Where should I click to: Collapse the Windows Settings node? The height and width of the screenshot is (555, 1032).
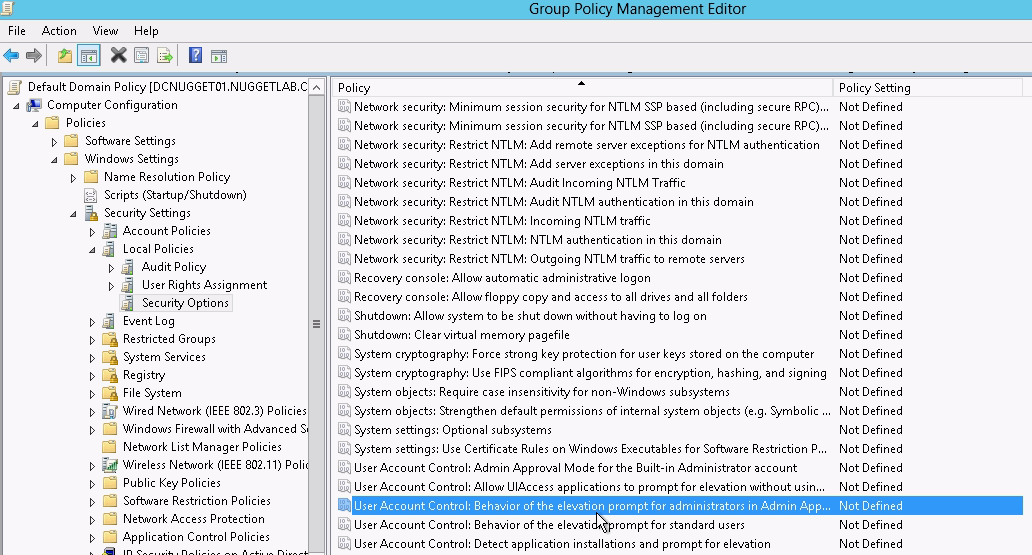[x=54, y=160]
